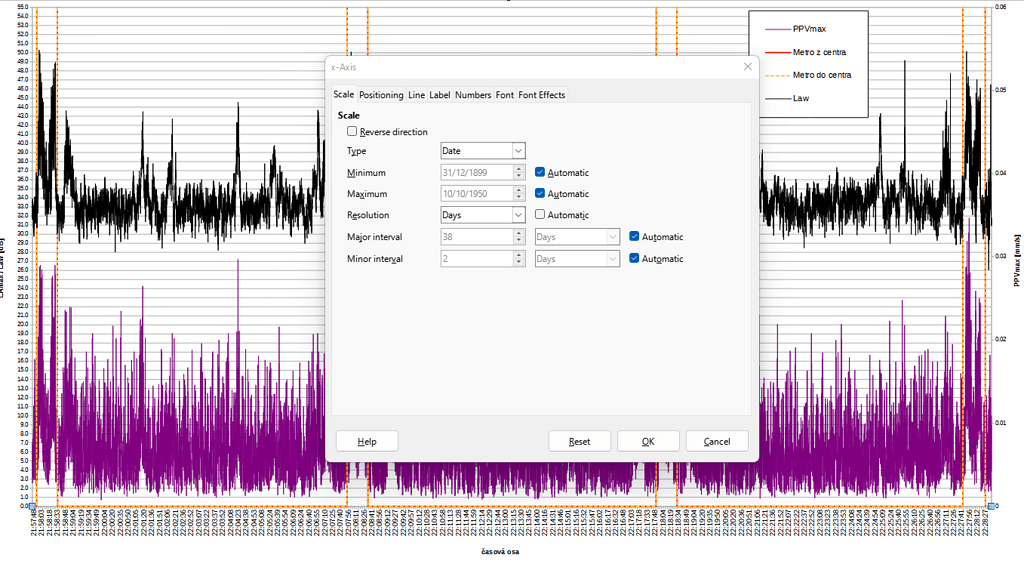Uncheck Automatic for Minor interval
1024x566 pixels.
(633, 258)
